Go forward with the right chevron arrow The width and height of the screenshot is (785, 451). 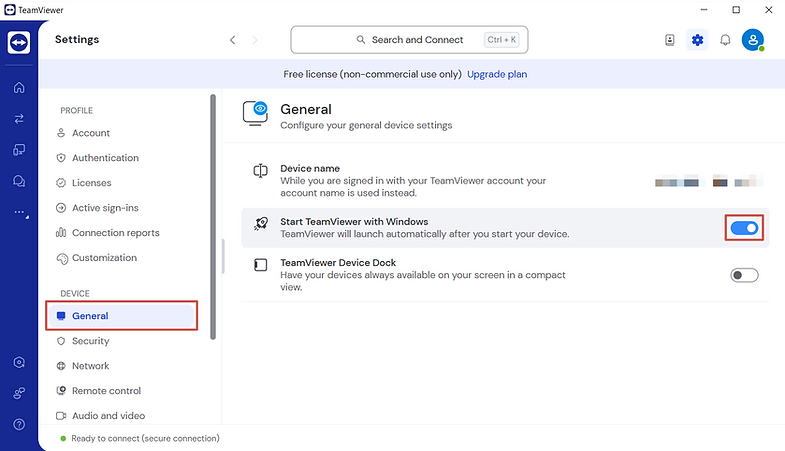[255, 40]
